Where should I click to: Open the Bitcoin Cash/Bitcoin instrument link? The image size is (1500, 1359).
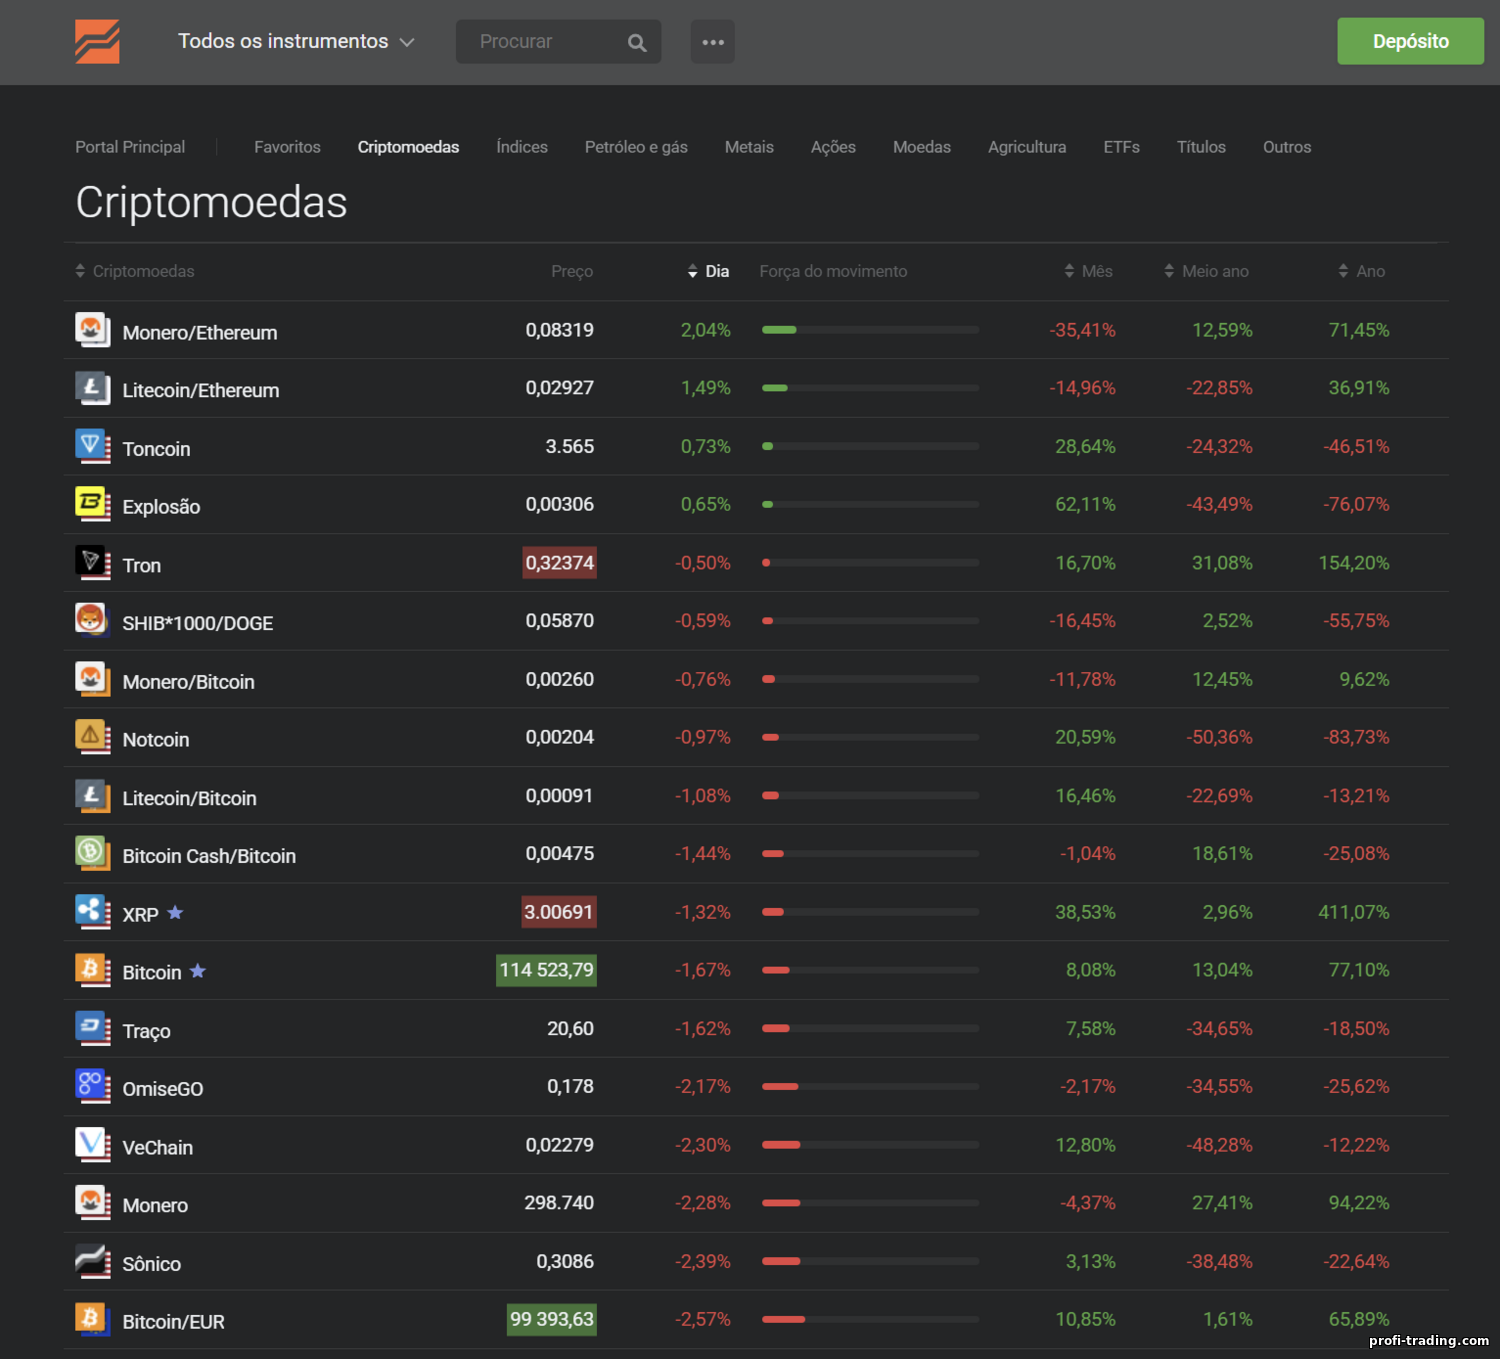[x=209, y=856]
